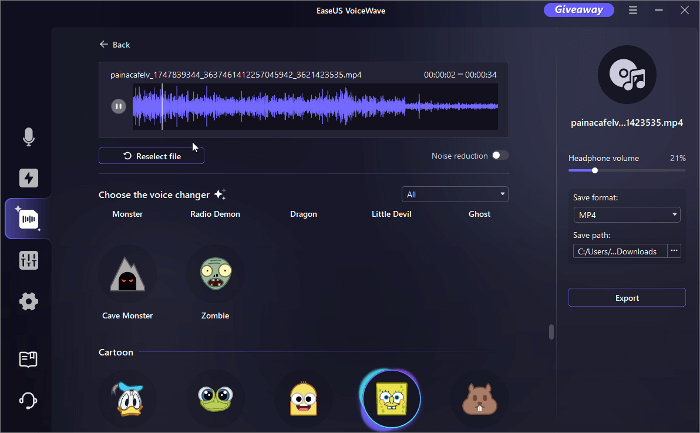700x433 pixels.
Task: Select the Little Devil voice label
Action: coord(392,214)
